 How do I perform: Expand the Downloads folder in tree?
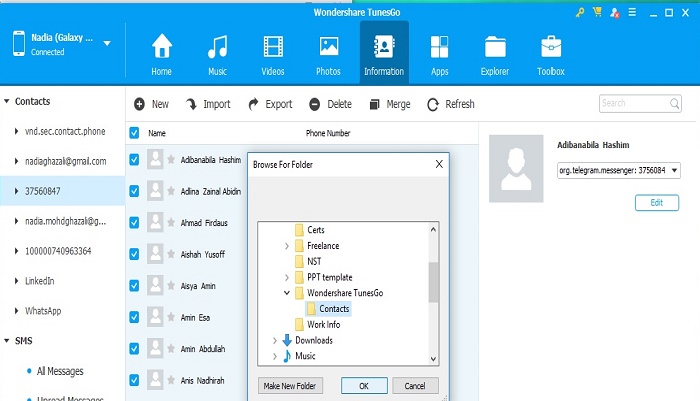pos(275,340)
